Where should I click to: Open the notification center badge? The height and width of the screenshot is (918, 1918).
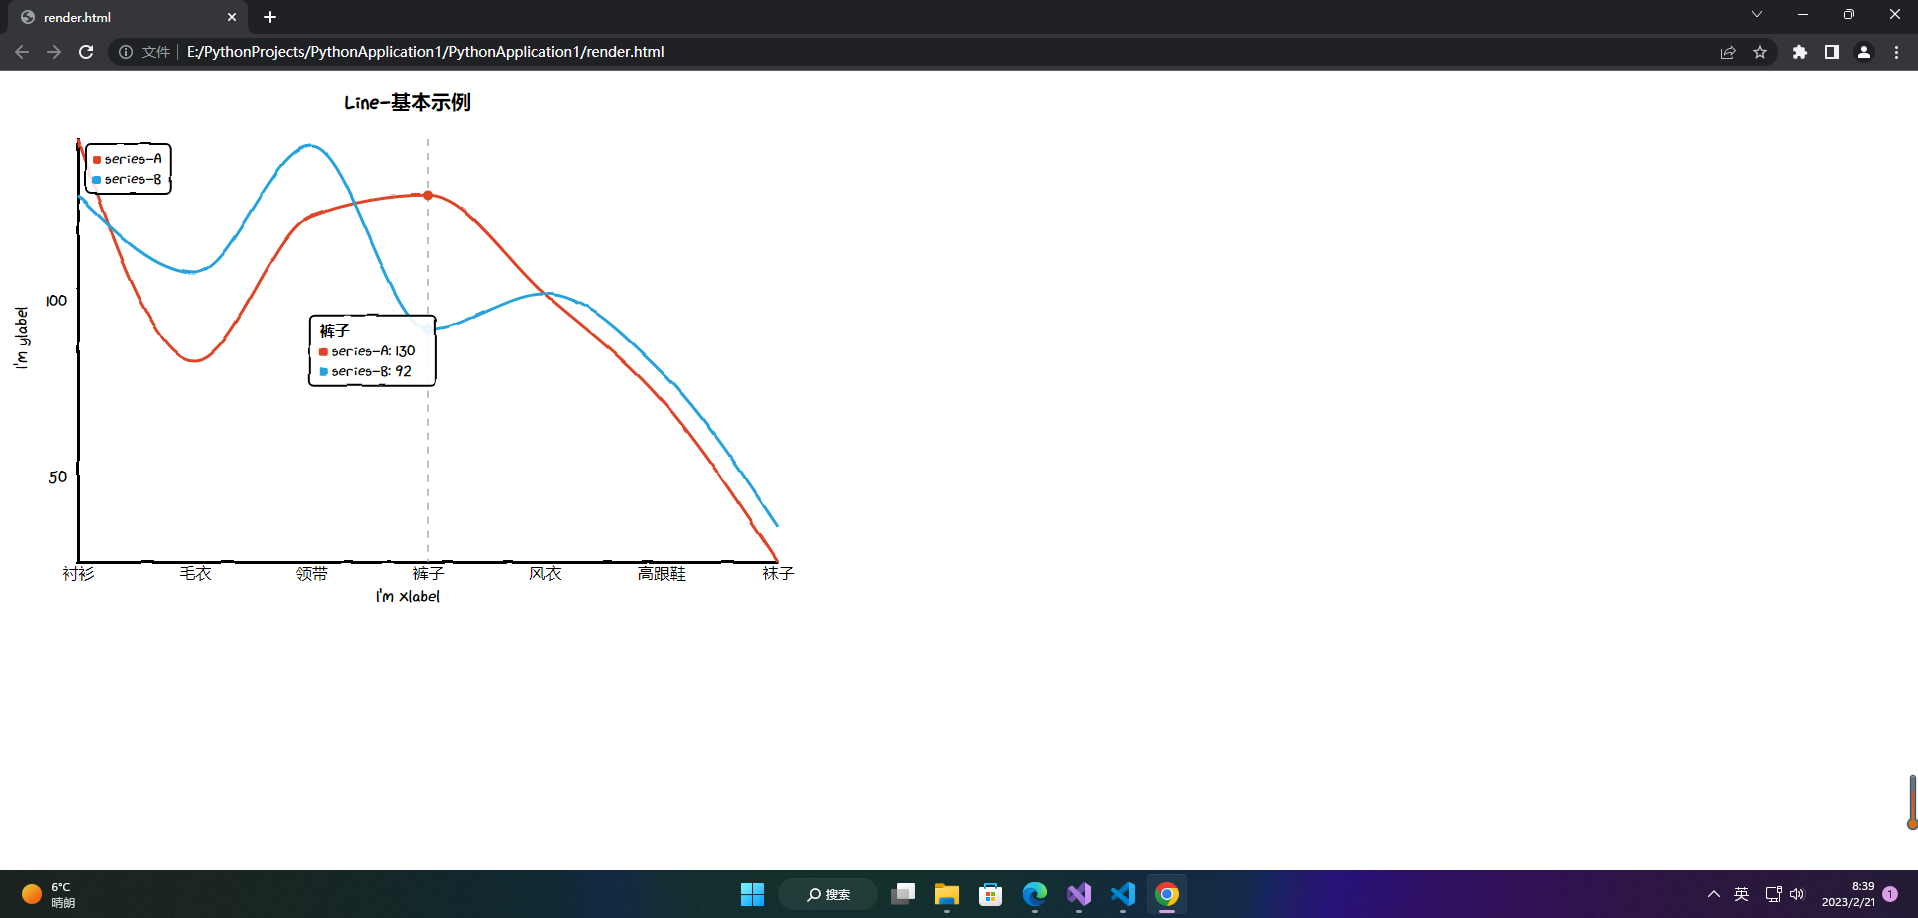point(1890,894)
